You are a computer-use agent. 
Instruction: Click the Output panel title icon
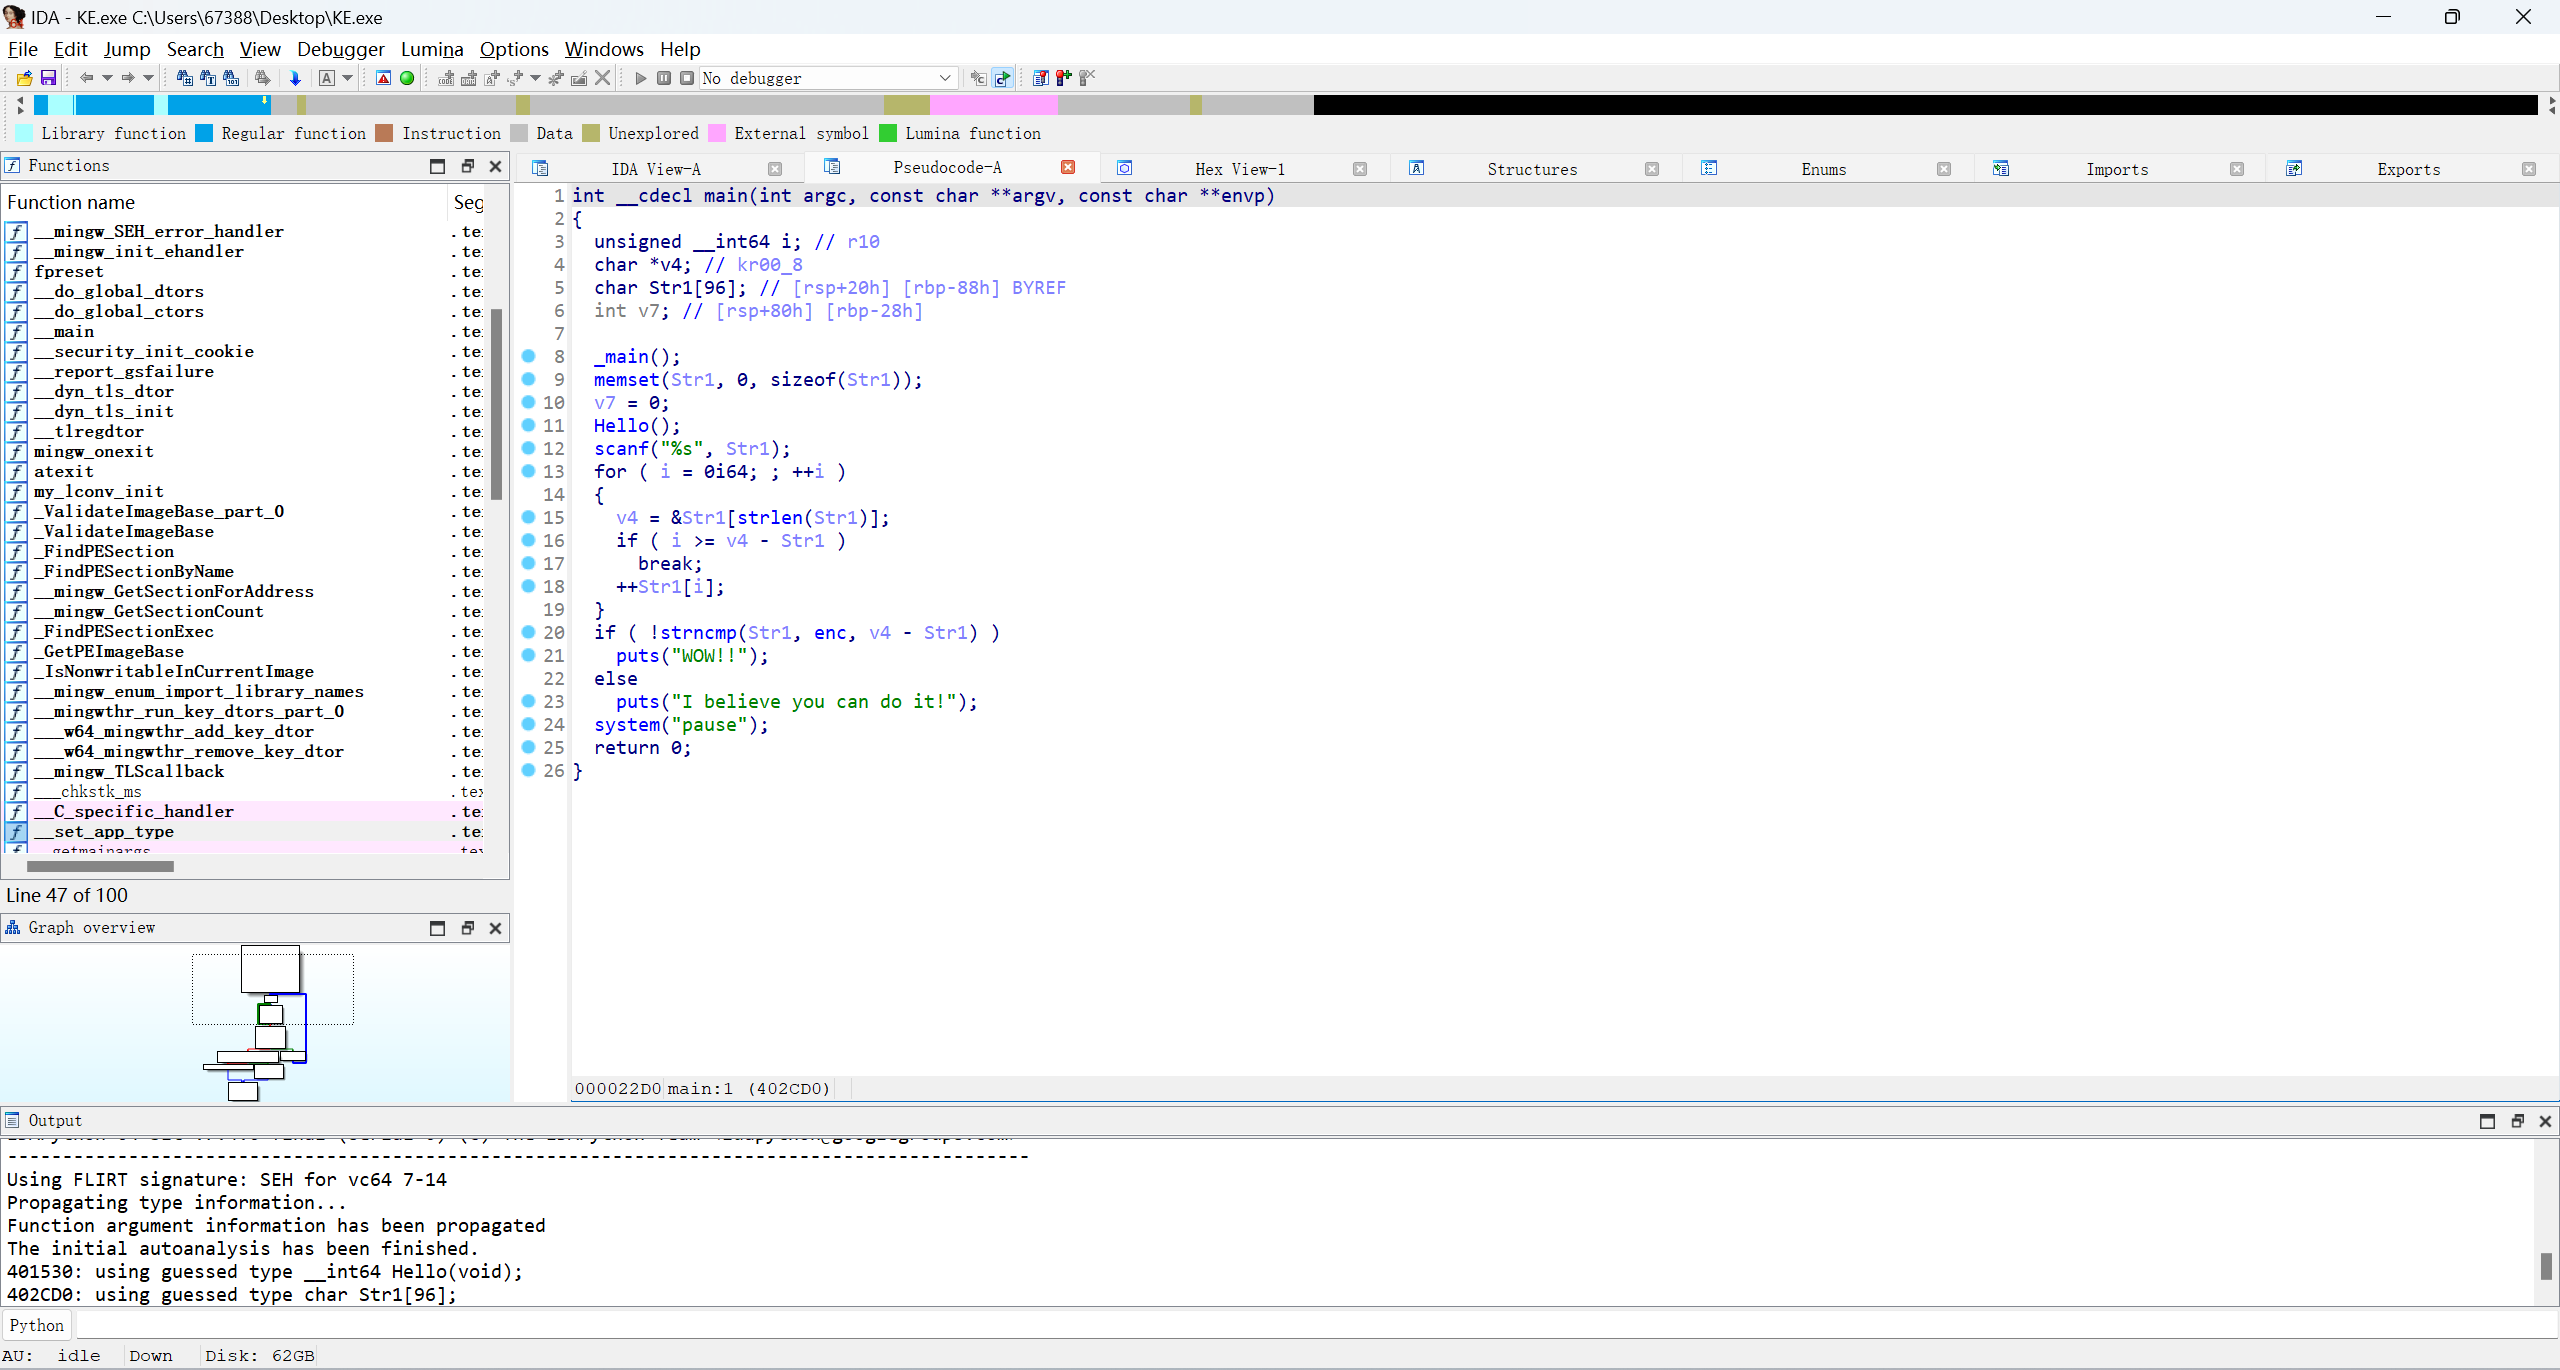(13, 1121)
